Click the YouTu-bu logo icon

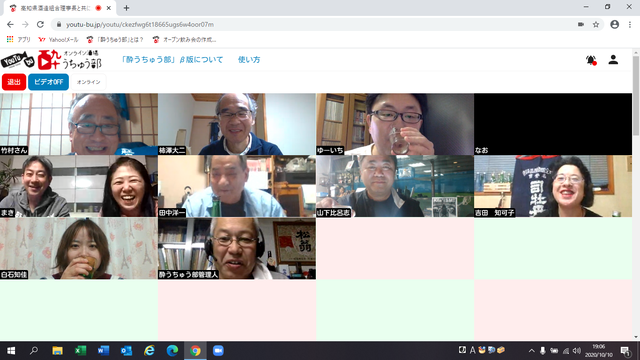pos(18,60)
